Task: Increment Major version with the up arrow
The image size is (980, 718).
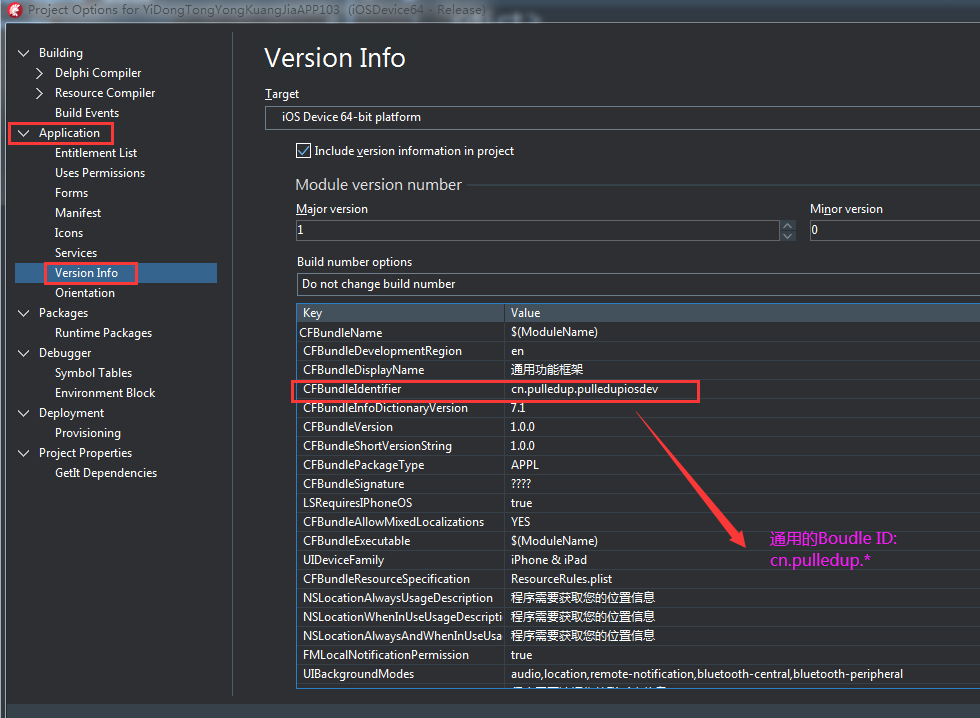Action: pyautogui.click(x=787, y=224)
